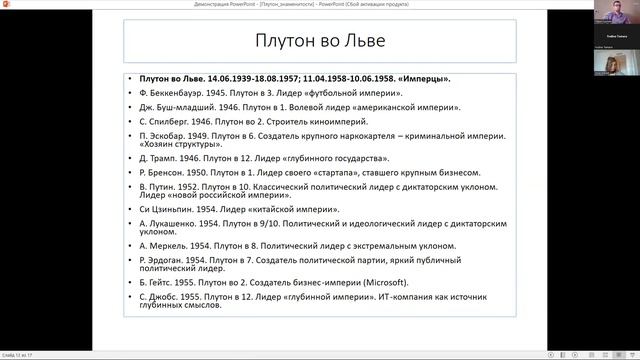Select Reading view button in status bar

point(619,355)
